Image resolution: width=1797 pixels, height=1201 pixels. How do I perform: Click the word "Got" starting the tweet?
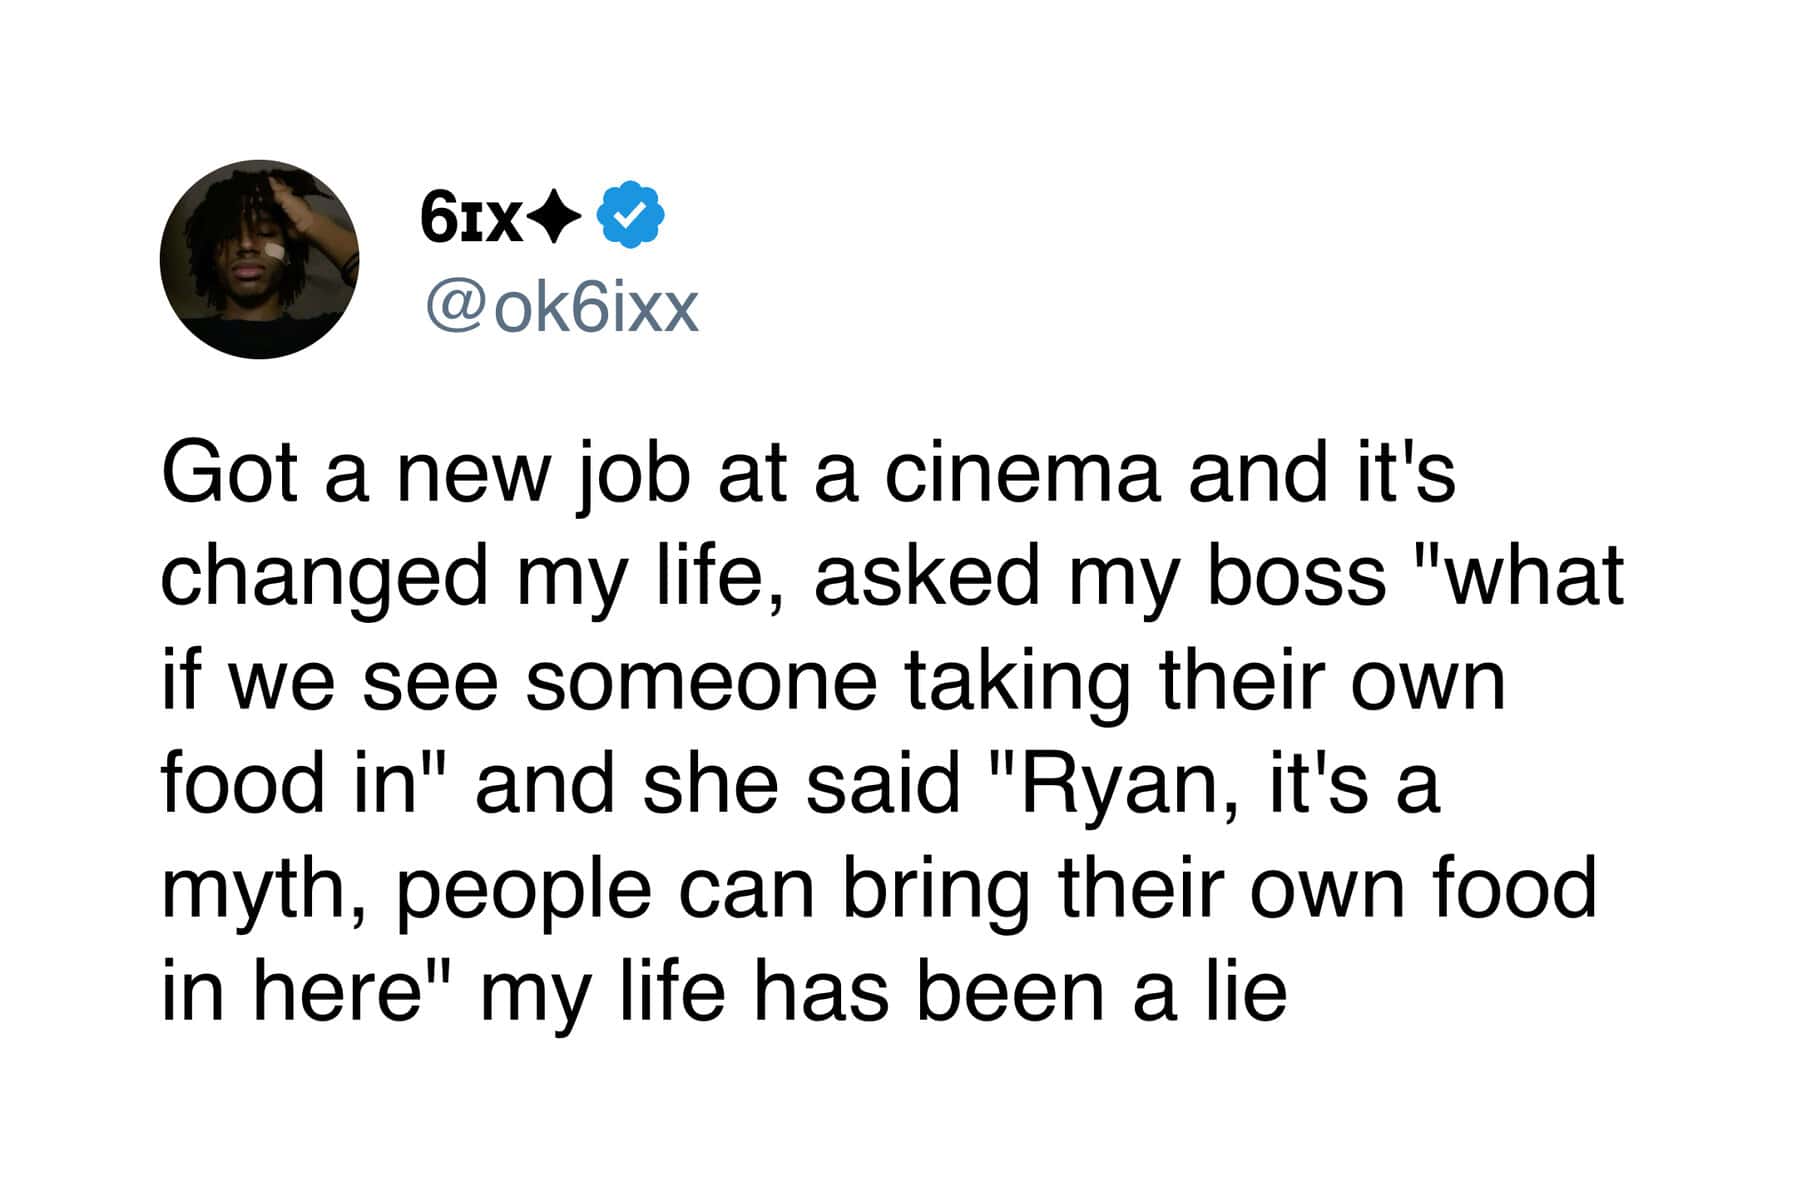[229, 473]
